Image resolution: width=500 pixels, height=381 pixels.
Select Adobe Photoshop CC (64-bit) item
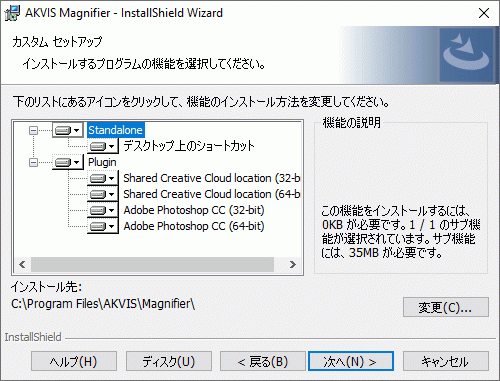pyautogui.click(x=194, y=226)
